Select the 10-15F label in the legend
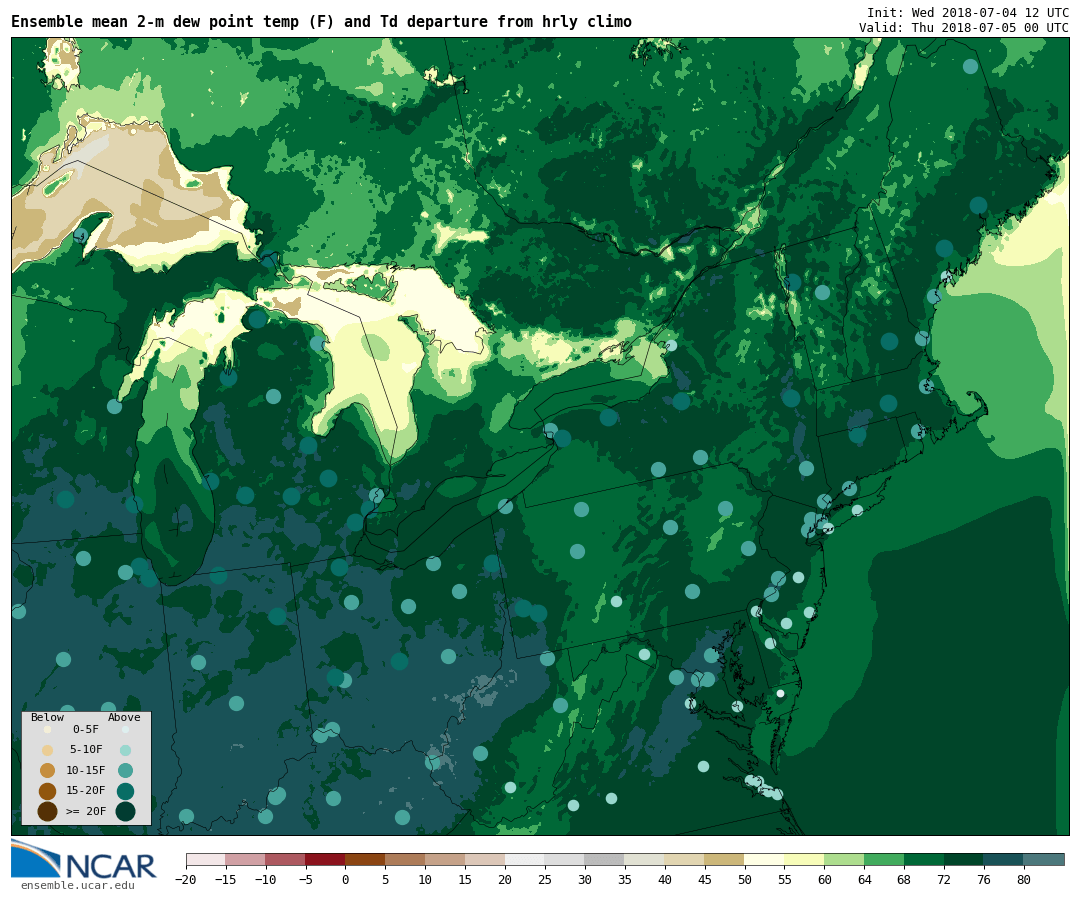Screen dimensions: 1080x898 coord(86,770)
